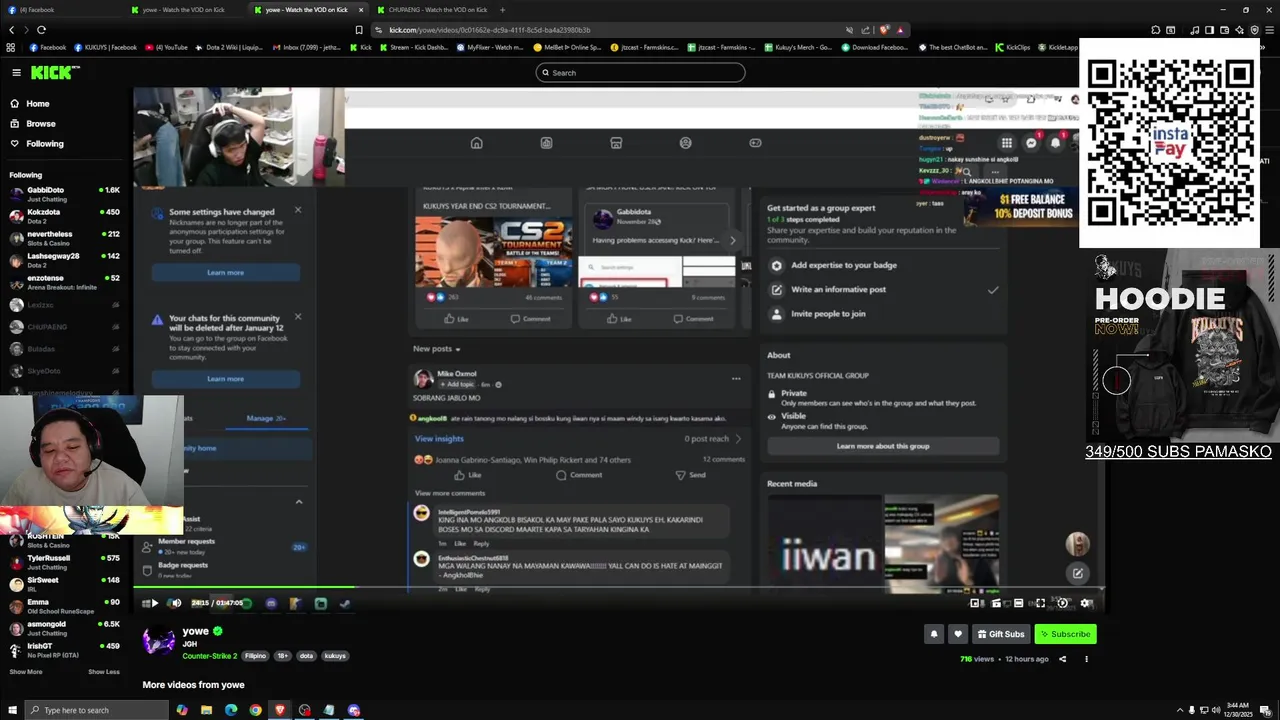The image size is (1280, 720).
Task: Open GabbiDoto channel in Following list
Action: pyautogui.click(x=65, y=193)
